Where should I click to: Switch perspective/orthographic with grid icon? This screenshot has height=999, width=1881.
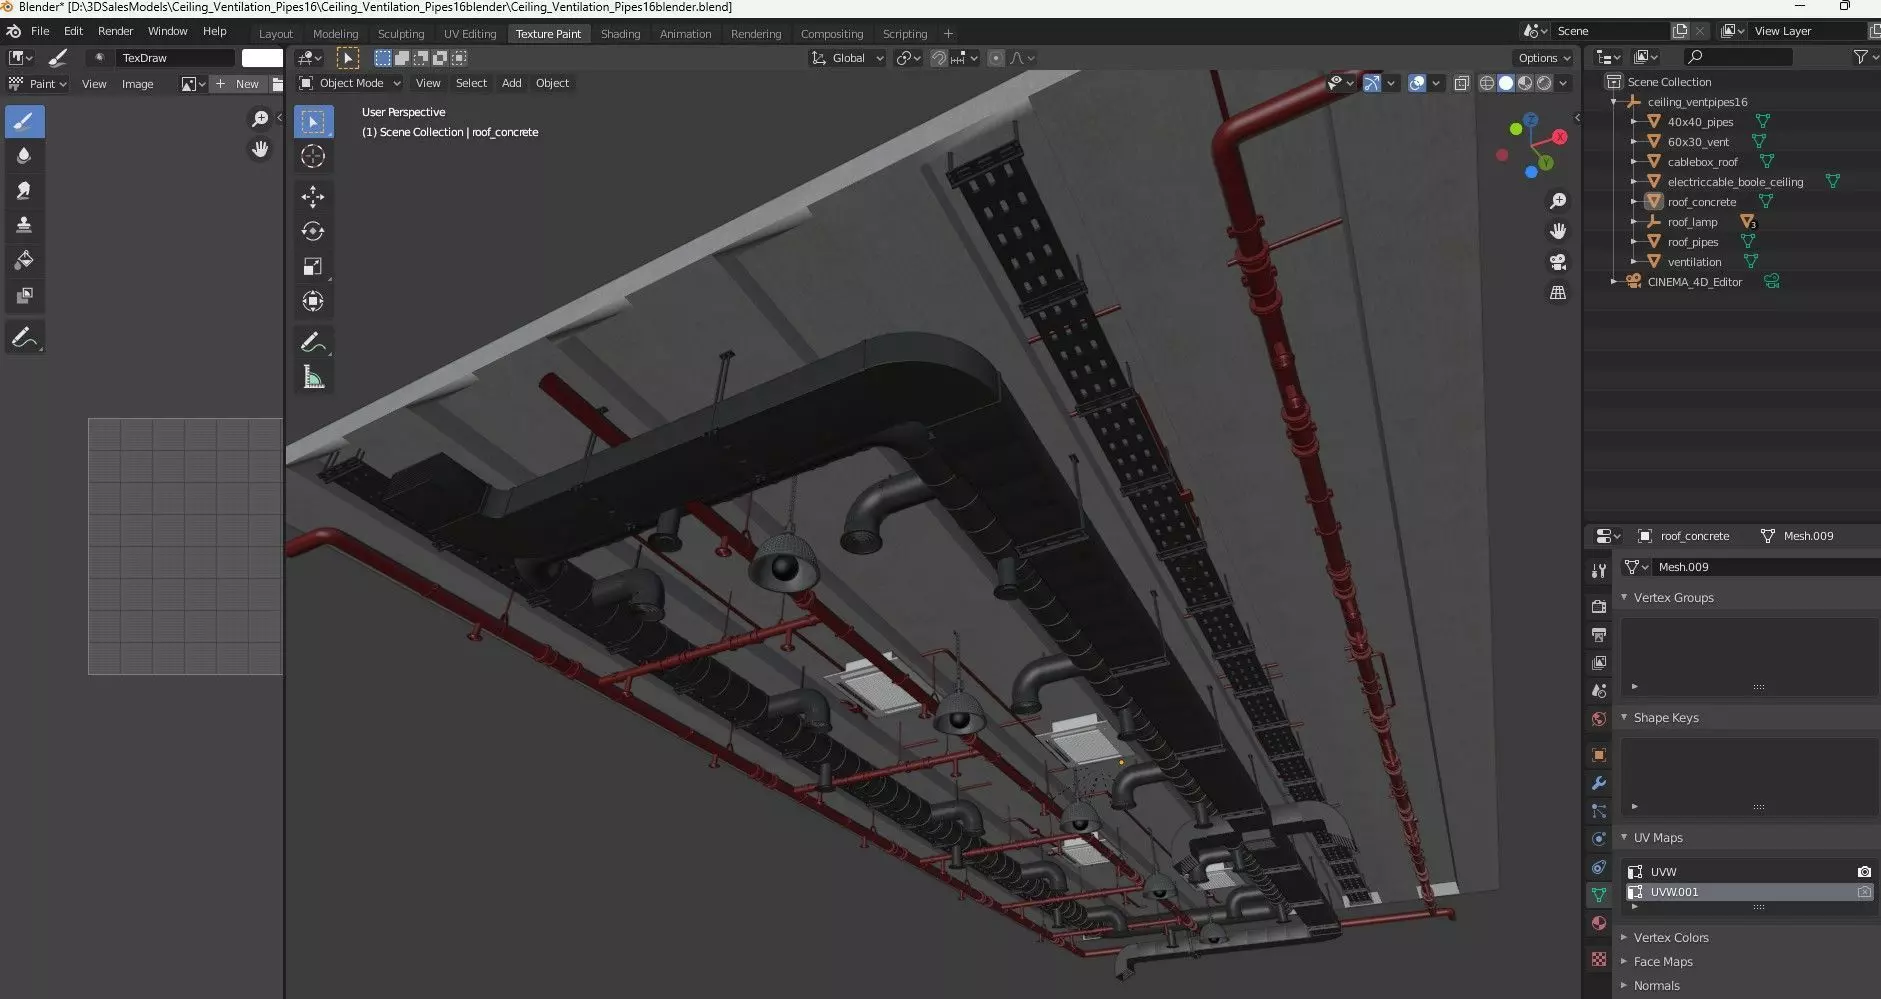tap(1558, 292)
